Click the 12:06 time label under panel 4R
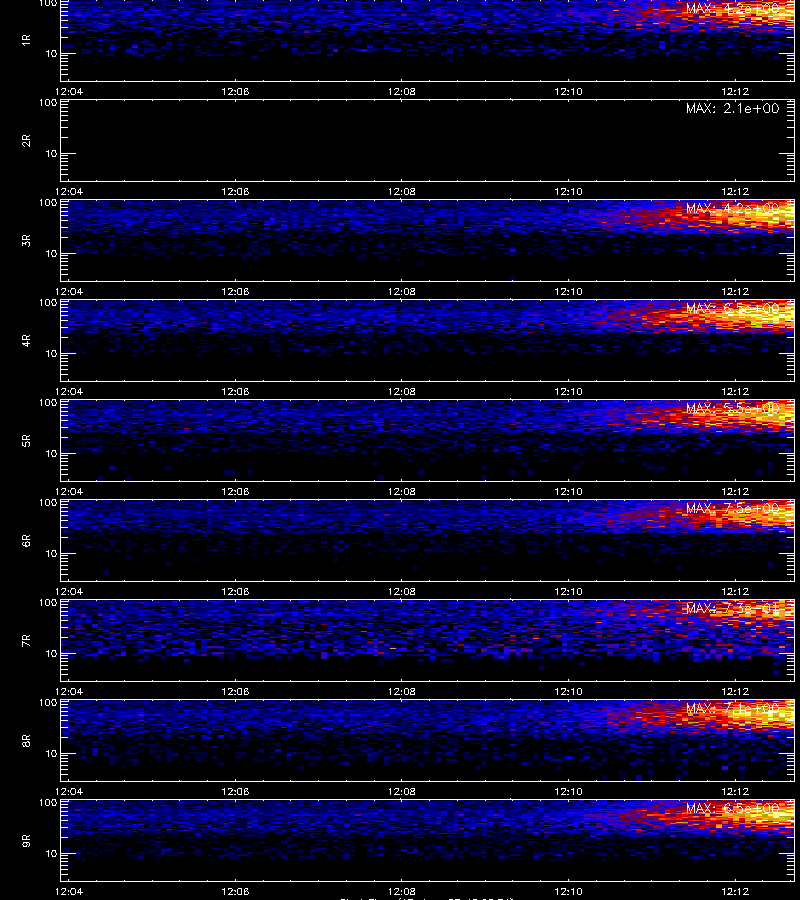 tap(235, 391)
